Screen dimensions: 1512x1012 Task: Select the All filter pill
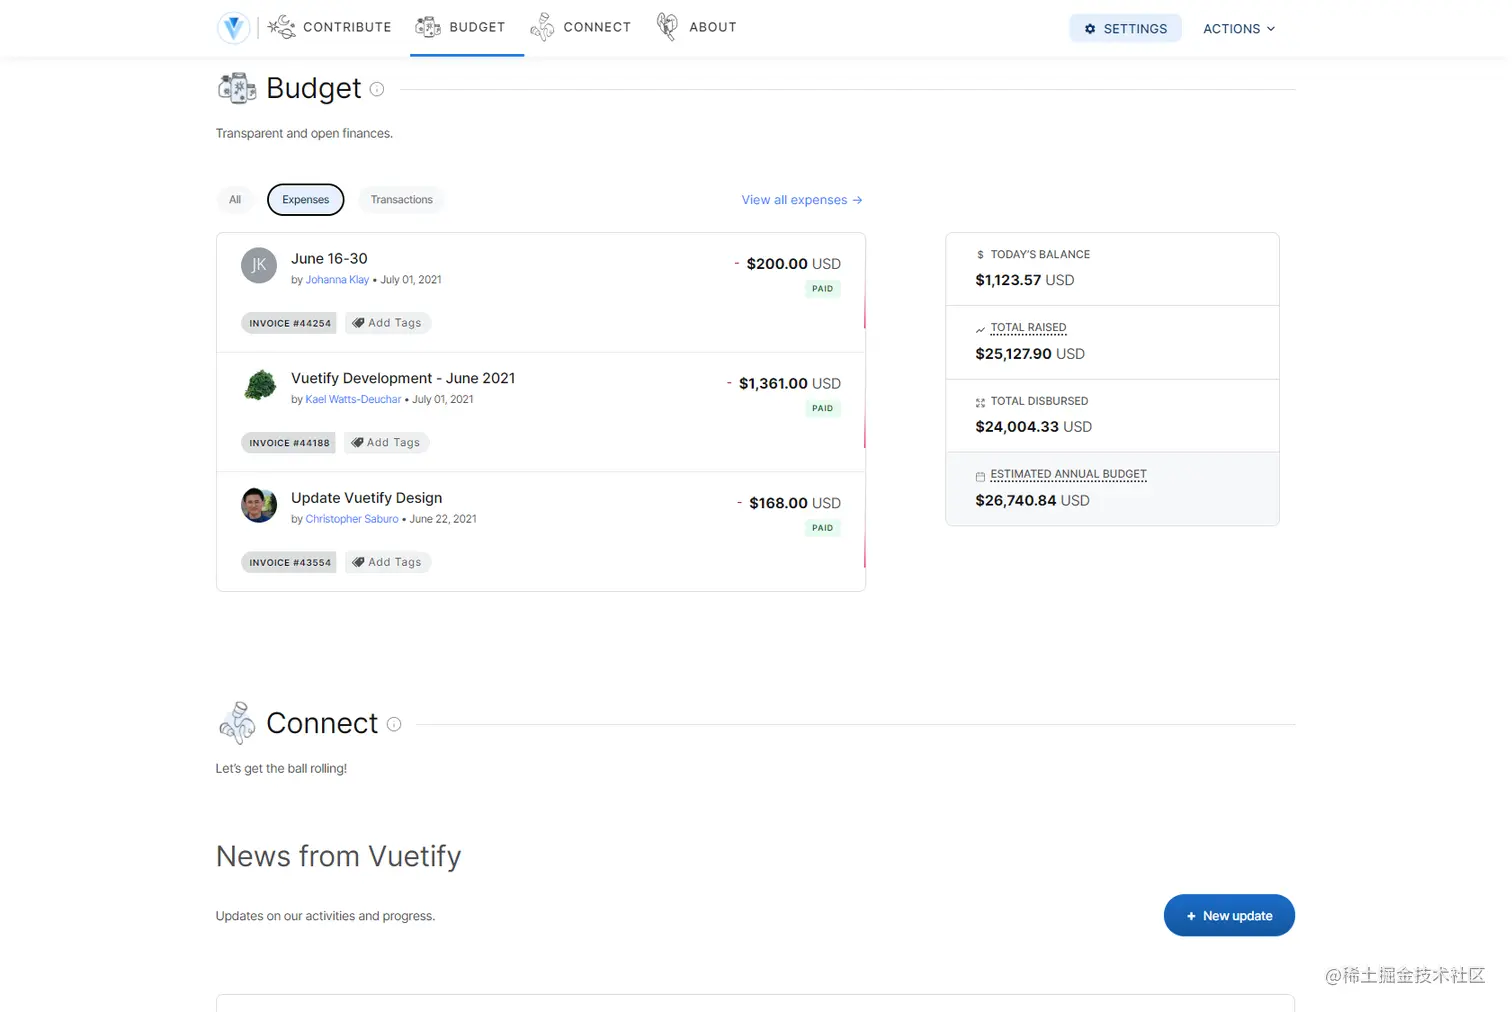point(235,200)
